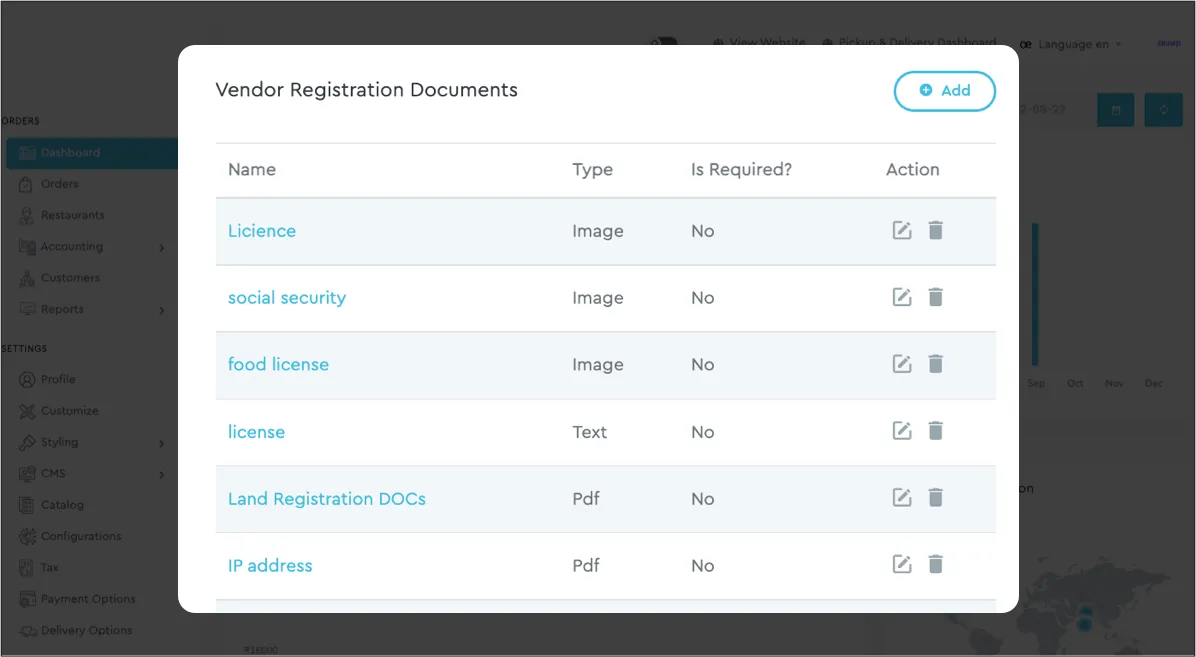The image size is (1196, 657).
Task: Click trash icon for license row
Action: point(935,432)
